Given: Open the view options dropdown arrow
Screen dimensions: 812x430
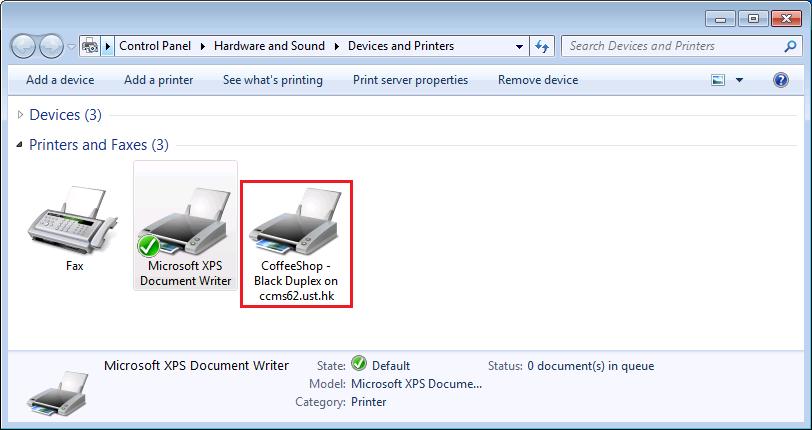Looking at the screenshot, I should [740, 80].
